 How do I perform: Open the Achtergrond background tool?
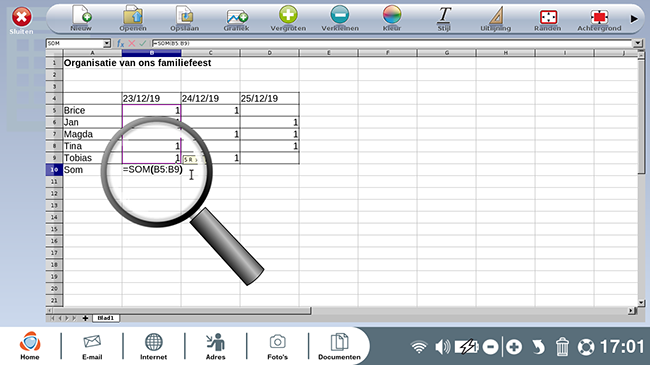point(599,18)
